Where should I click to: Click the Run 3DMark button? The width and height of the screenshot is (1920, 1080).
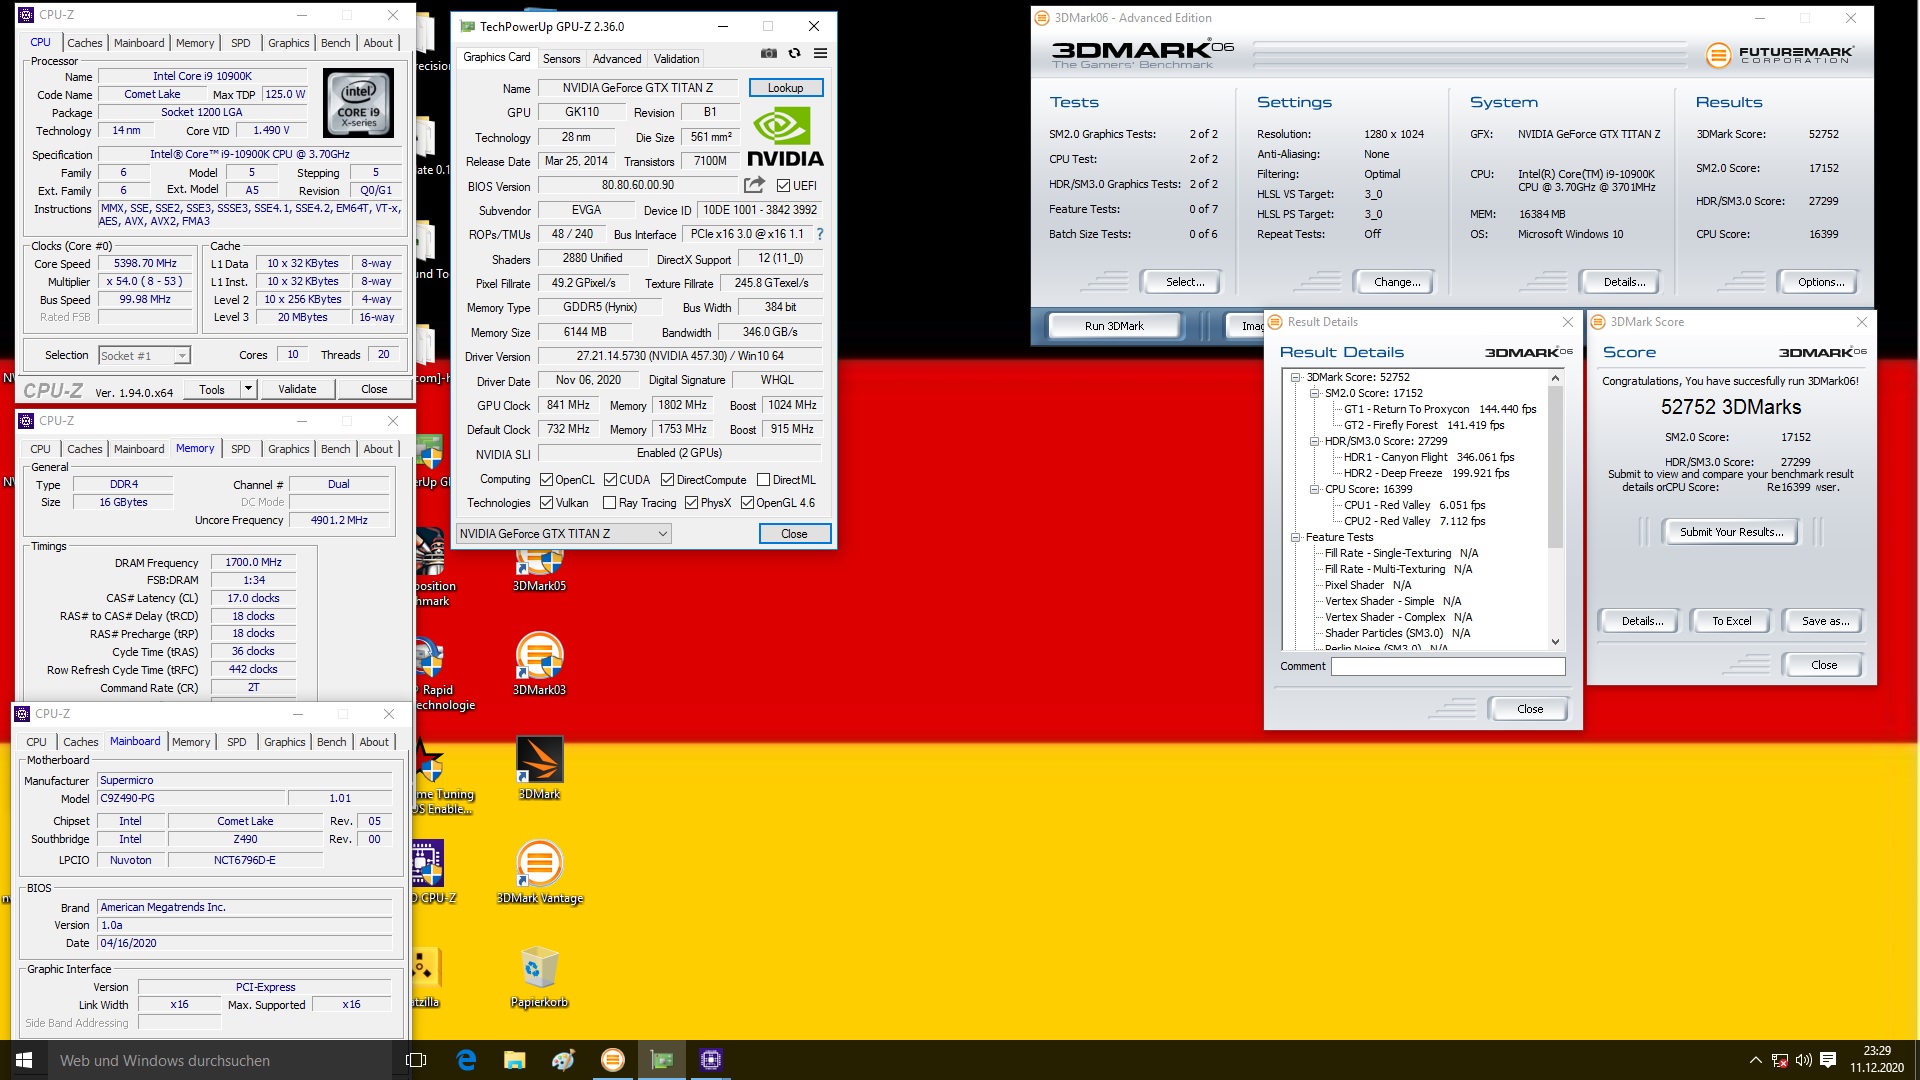tap(1114, 326)
